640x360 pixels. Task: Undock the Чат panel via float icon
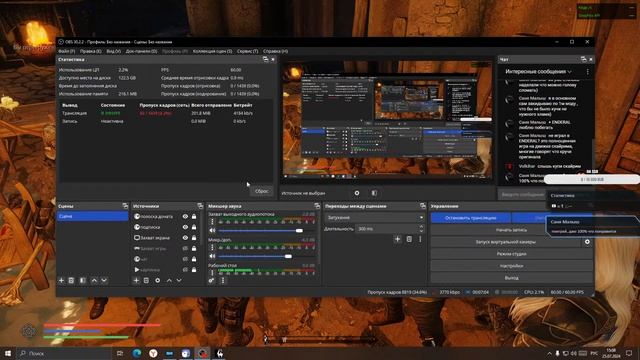coord(583,60)
